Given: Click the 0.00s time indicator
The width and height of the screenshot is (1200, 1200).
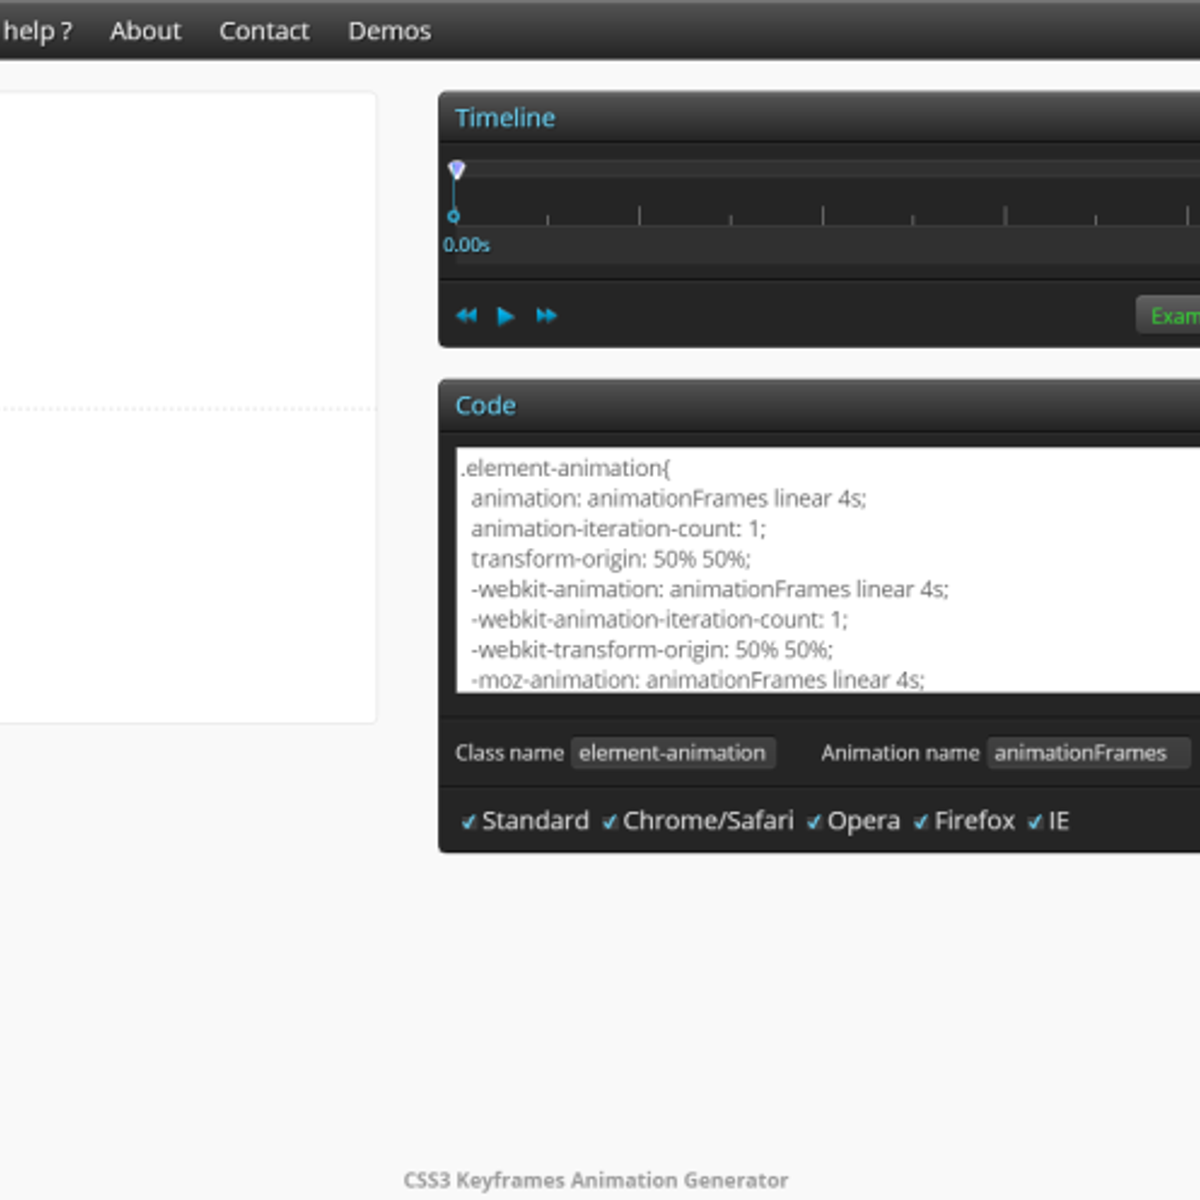Looking at the screenshot, I should click(x=466, y=245).
